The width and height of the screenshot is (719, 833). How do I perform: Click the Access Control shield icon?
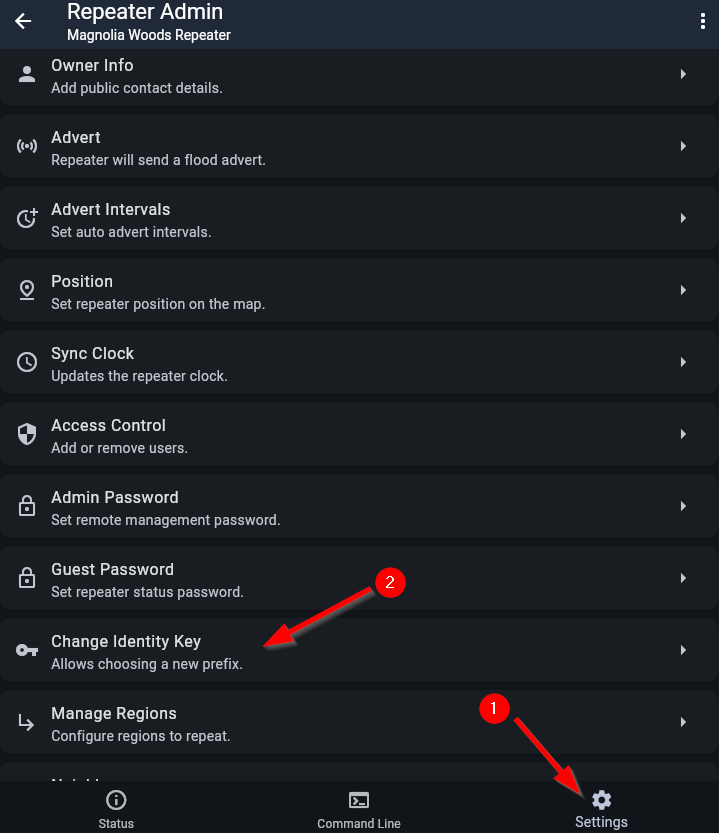tap(27, 433)
